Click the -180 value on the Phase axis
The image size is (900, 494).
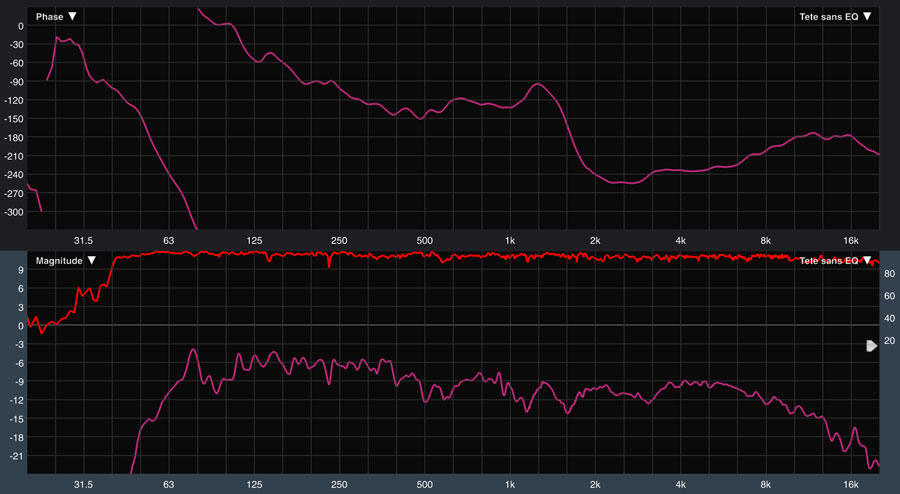coord(13,138)
